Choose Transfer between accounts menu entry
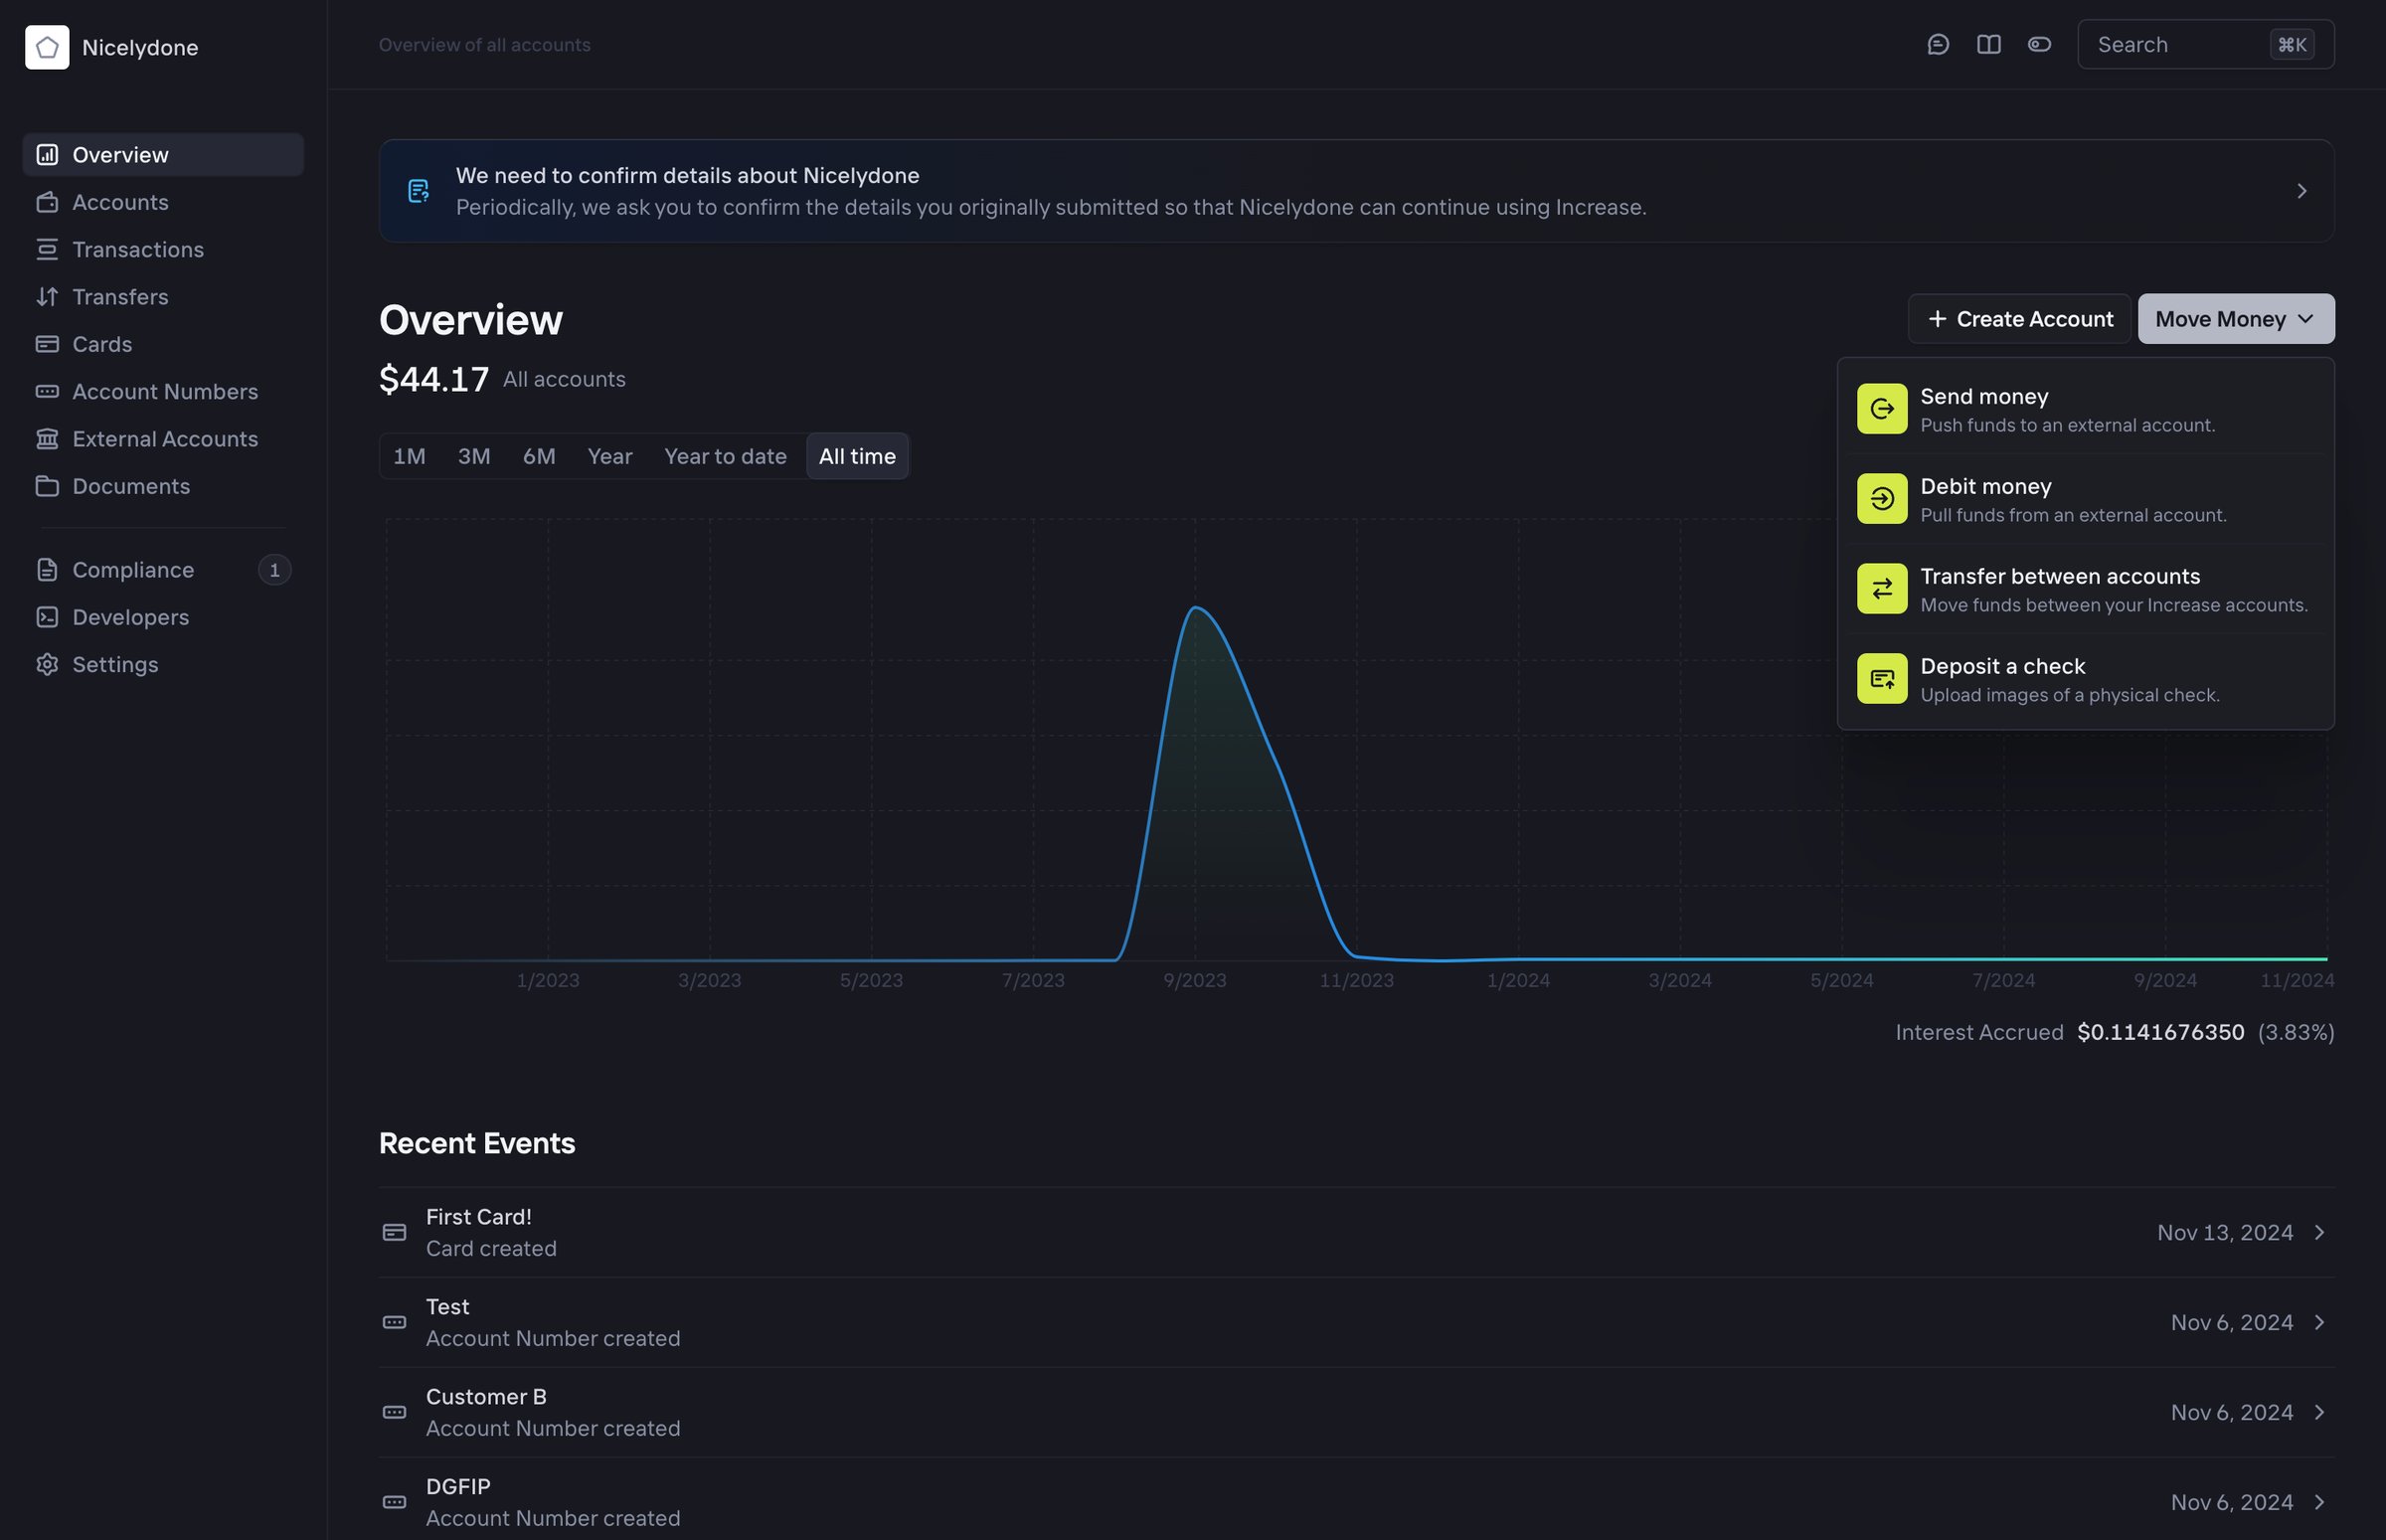 click(x=2085, y=589)
